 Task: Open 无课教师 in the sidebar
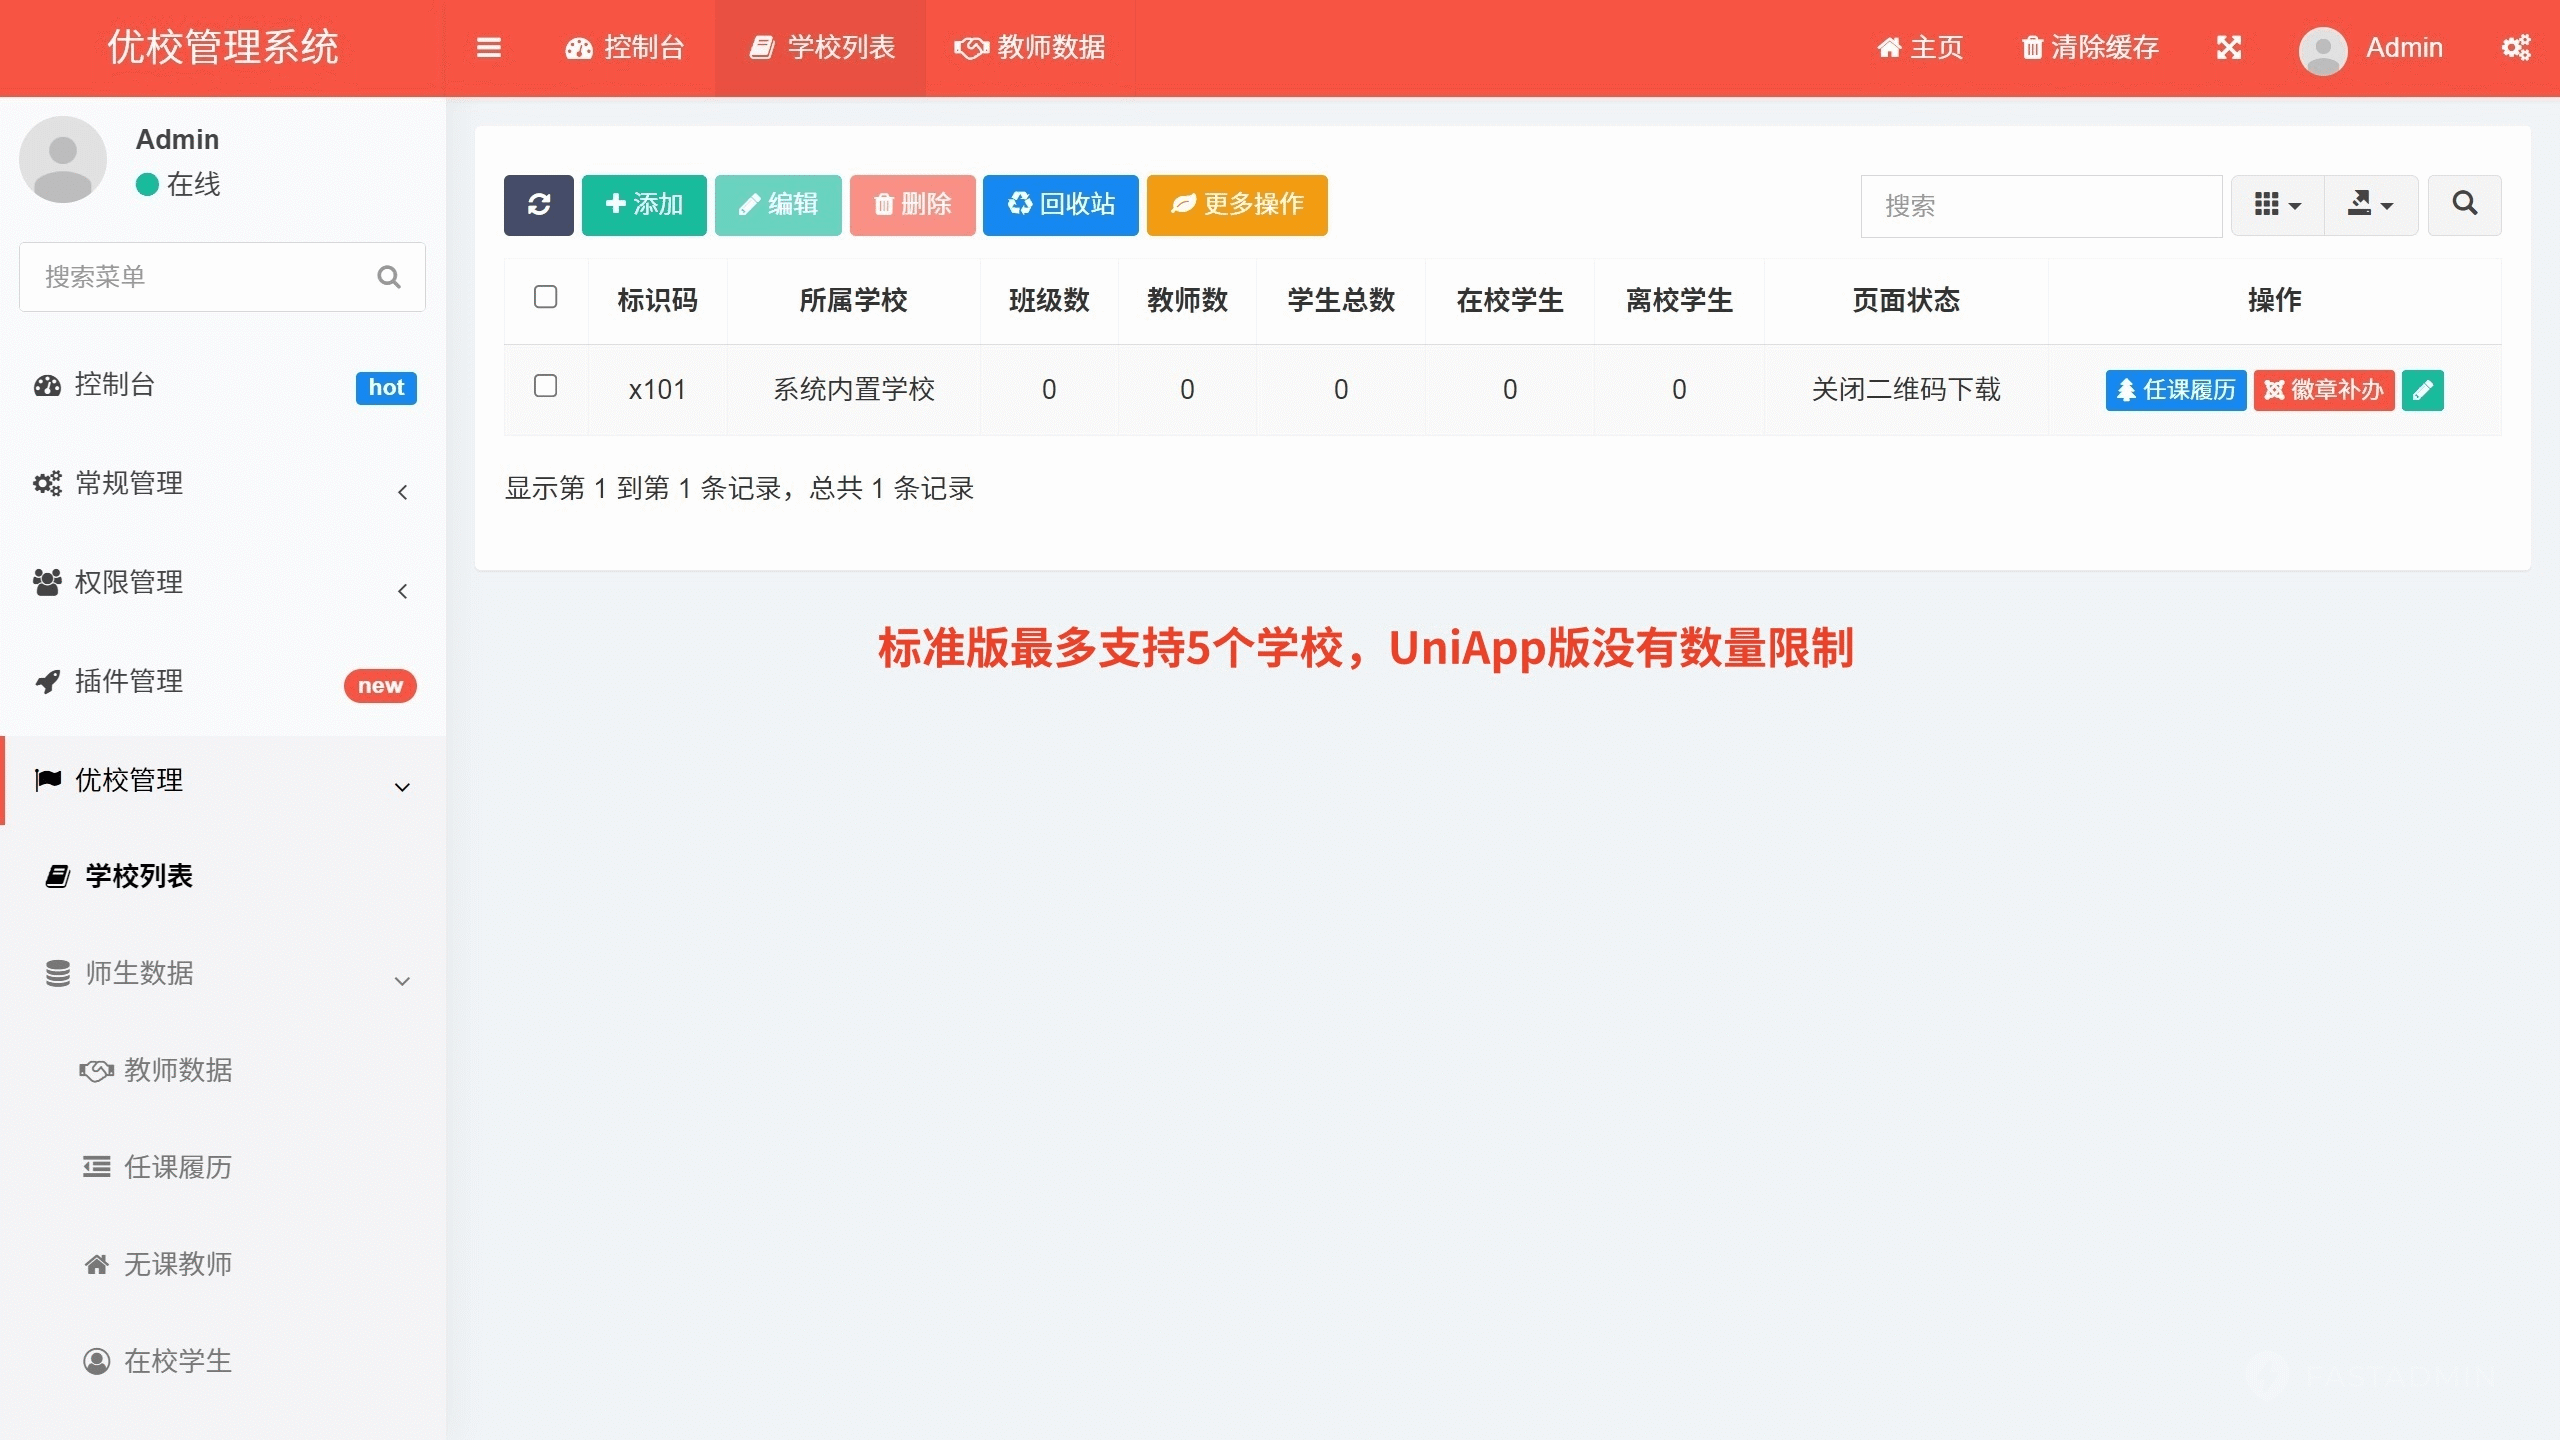(223, 1265)
